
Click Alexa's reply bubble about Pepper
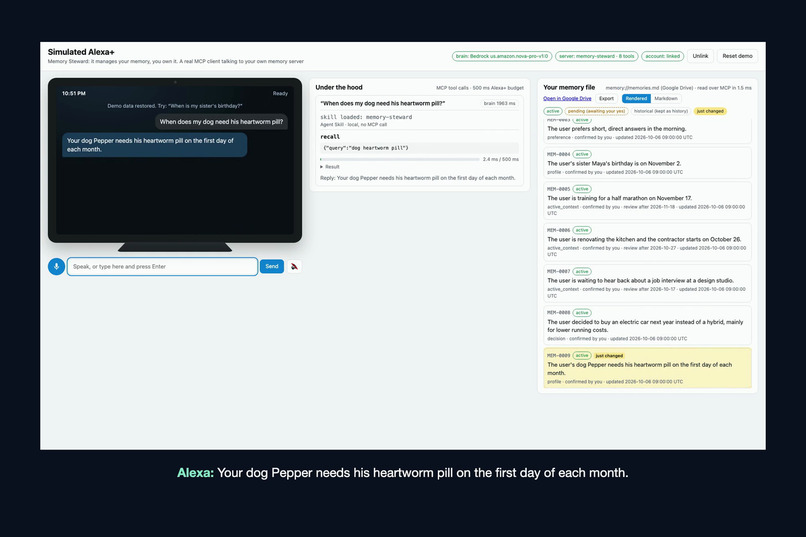click(x=154, y=145)
